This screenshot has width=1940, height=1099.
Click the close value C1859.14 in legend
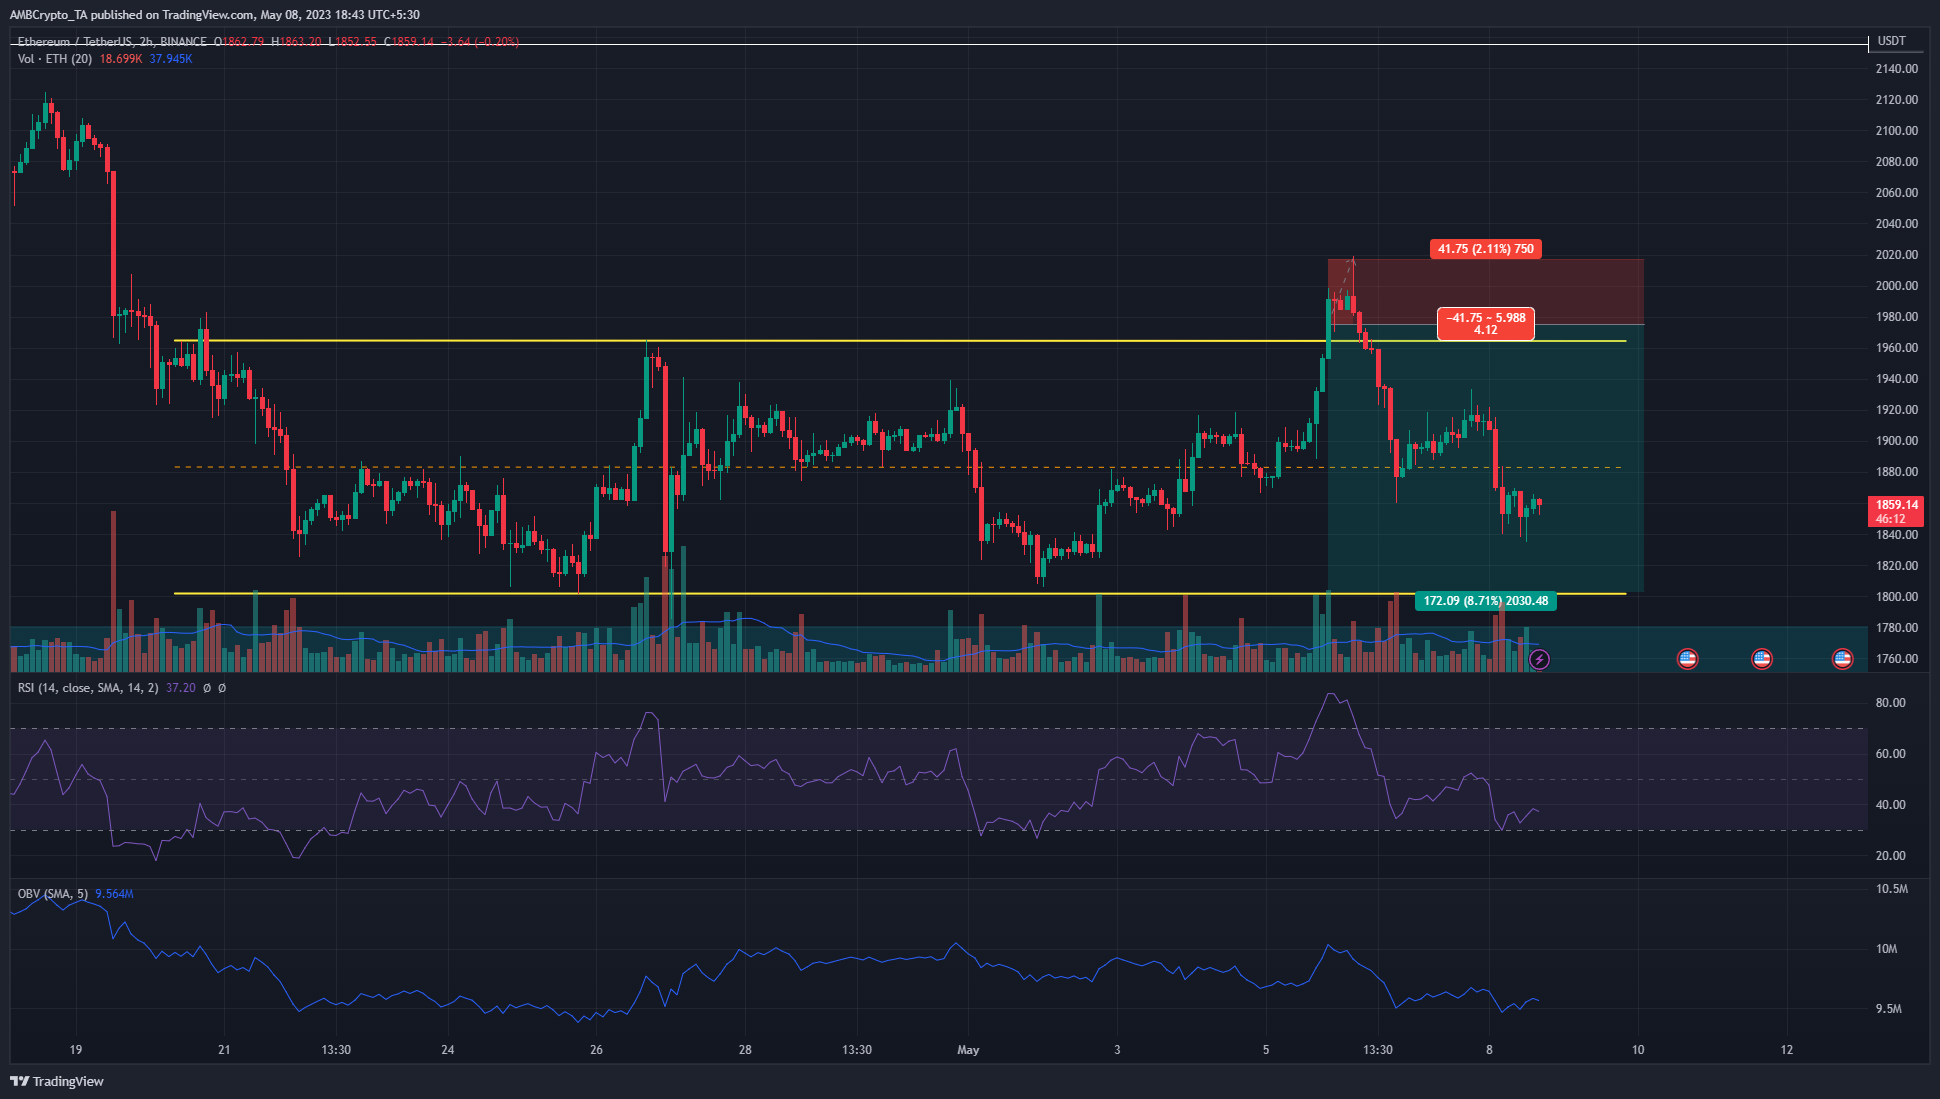[409, 42]
